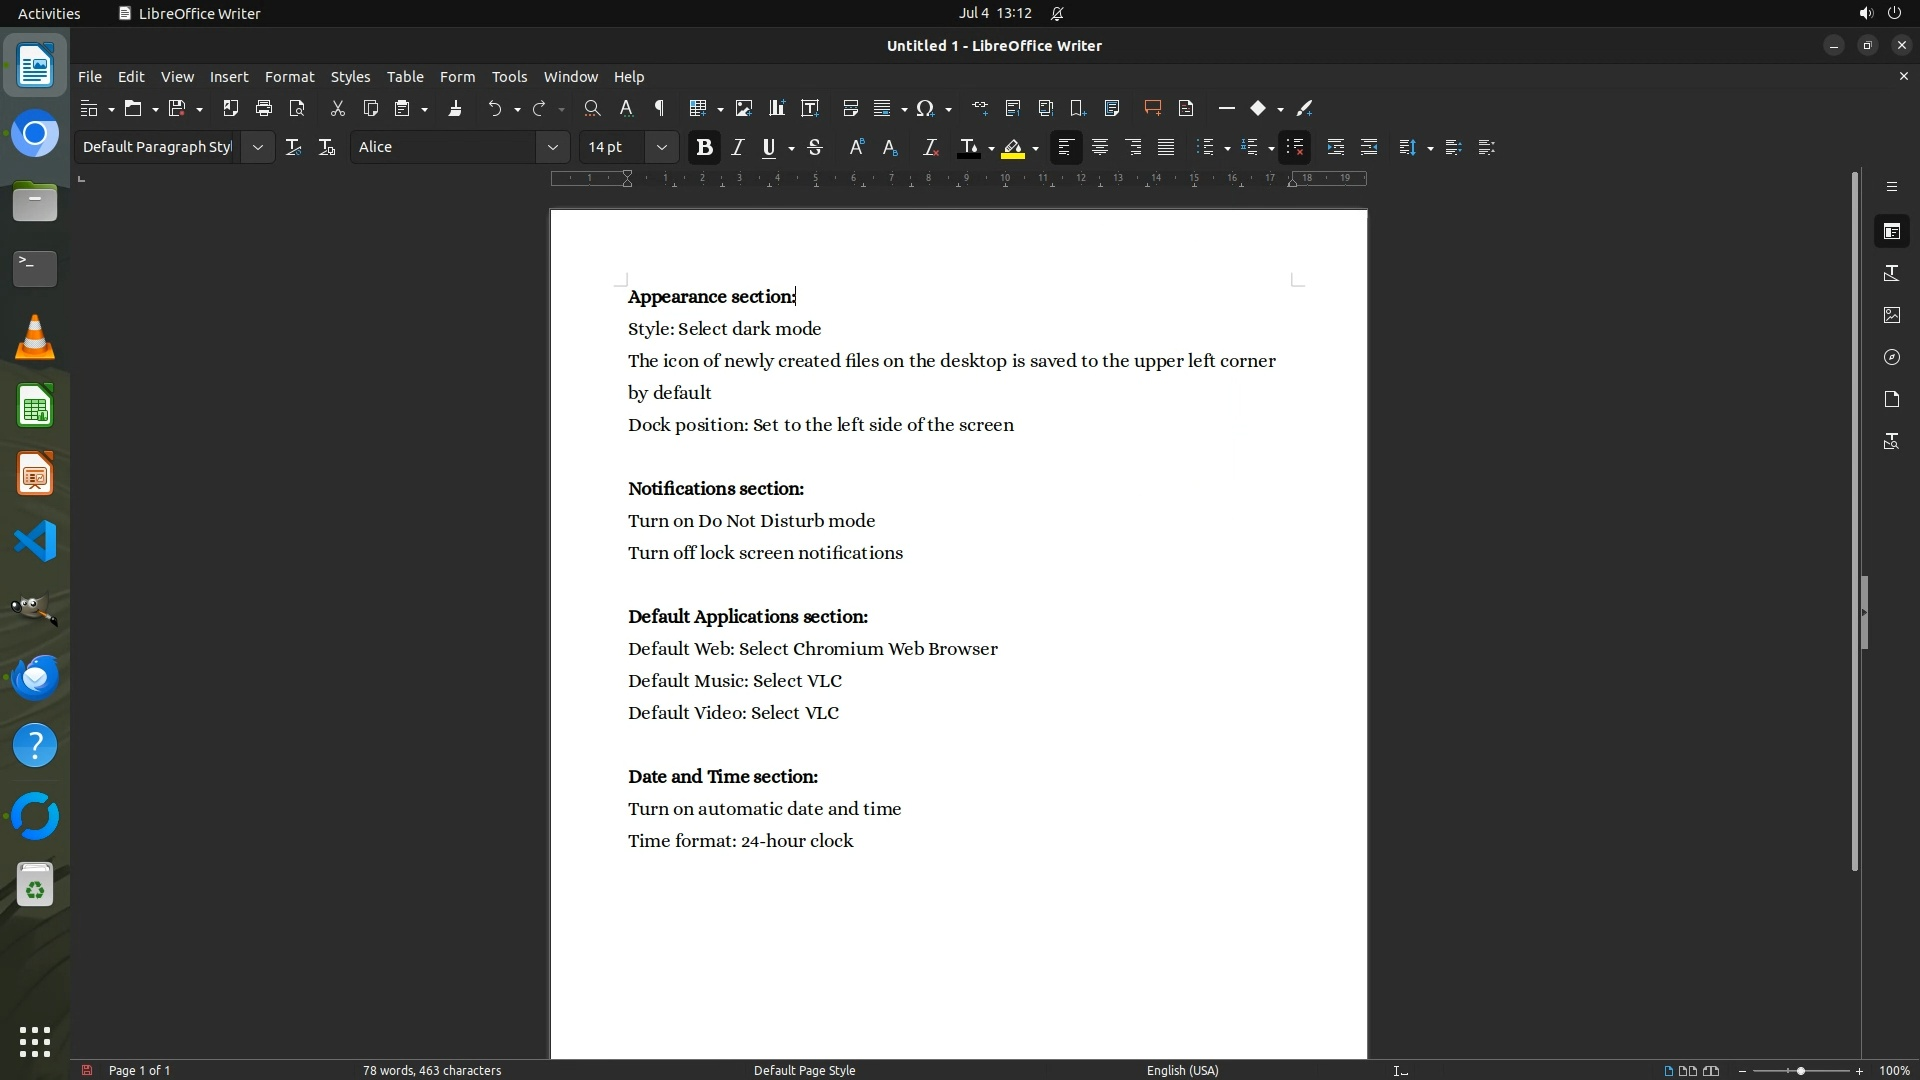Open Find and Replace tool

[x=592, y=108]
